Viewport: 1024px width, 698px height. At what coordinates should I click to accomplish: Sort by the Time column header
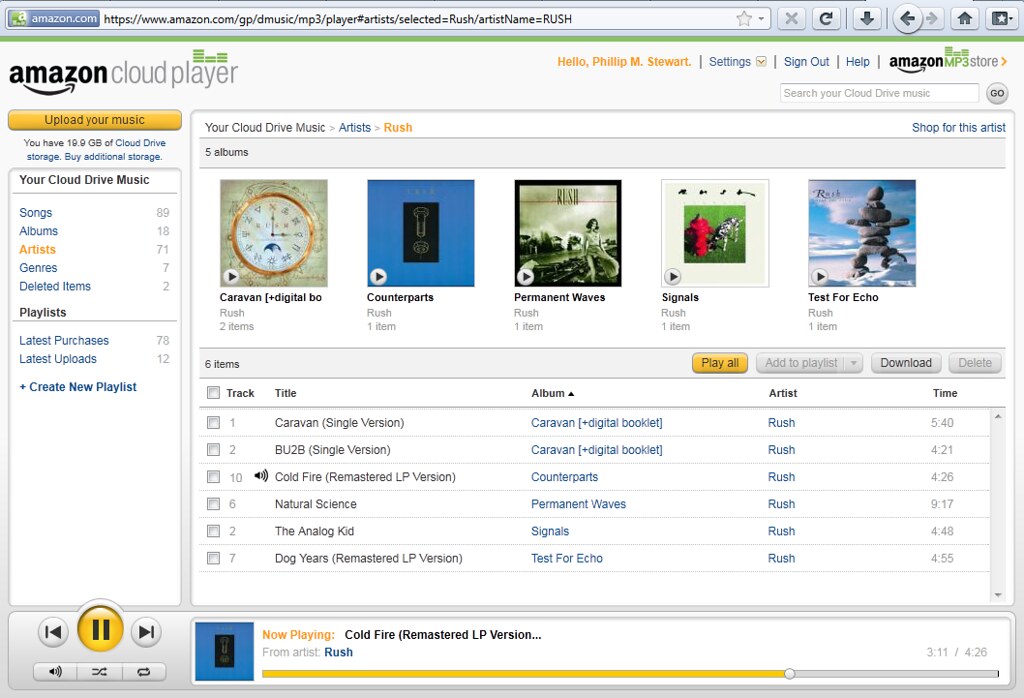pos(944,393)
